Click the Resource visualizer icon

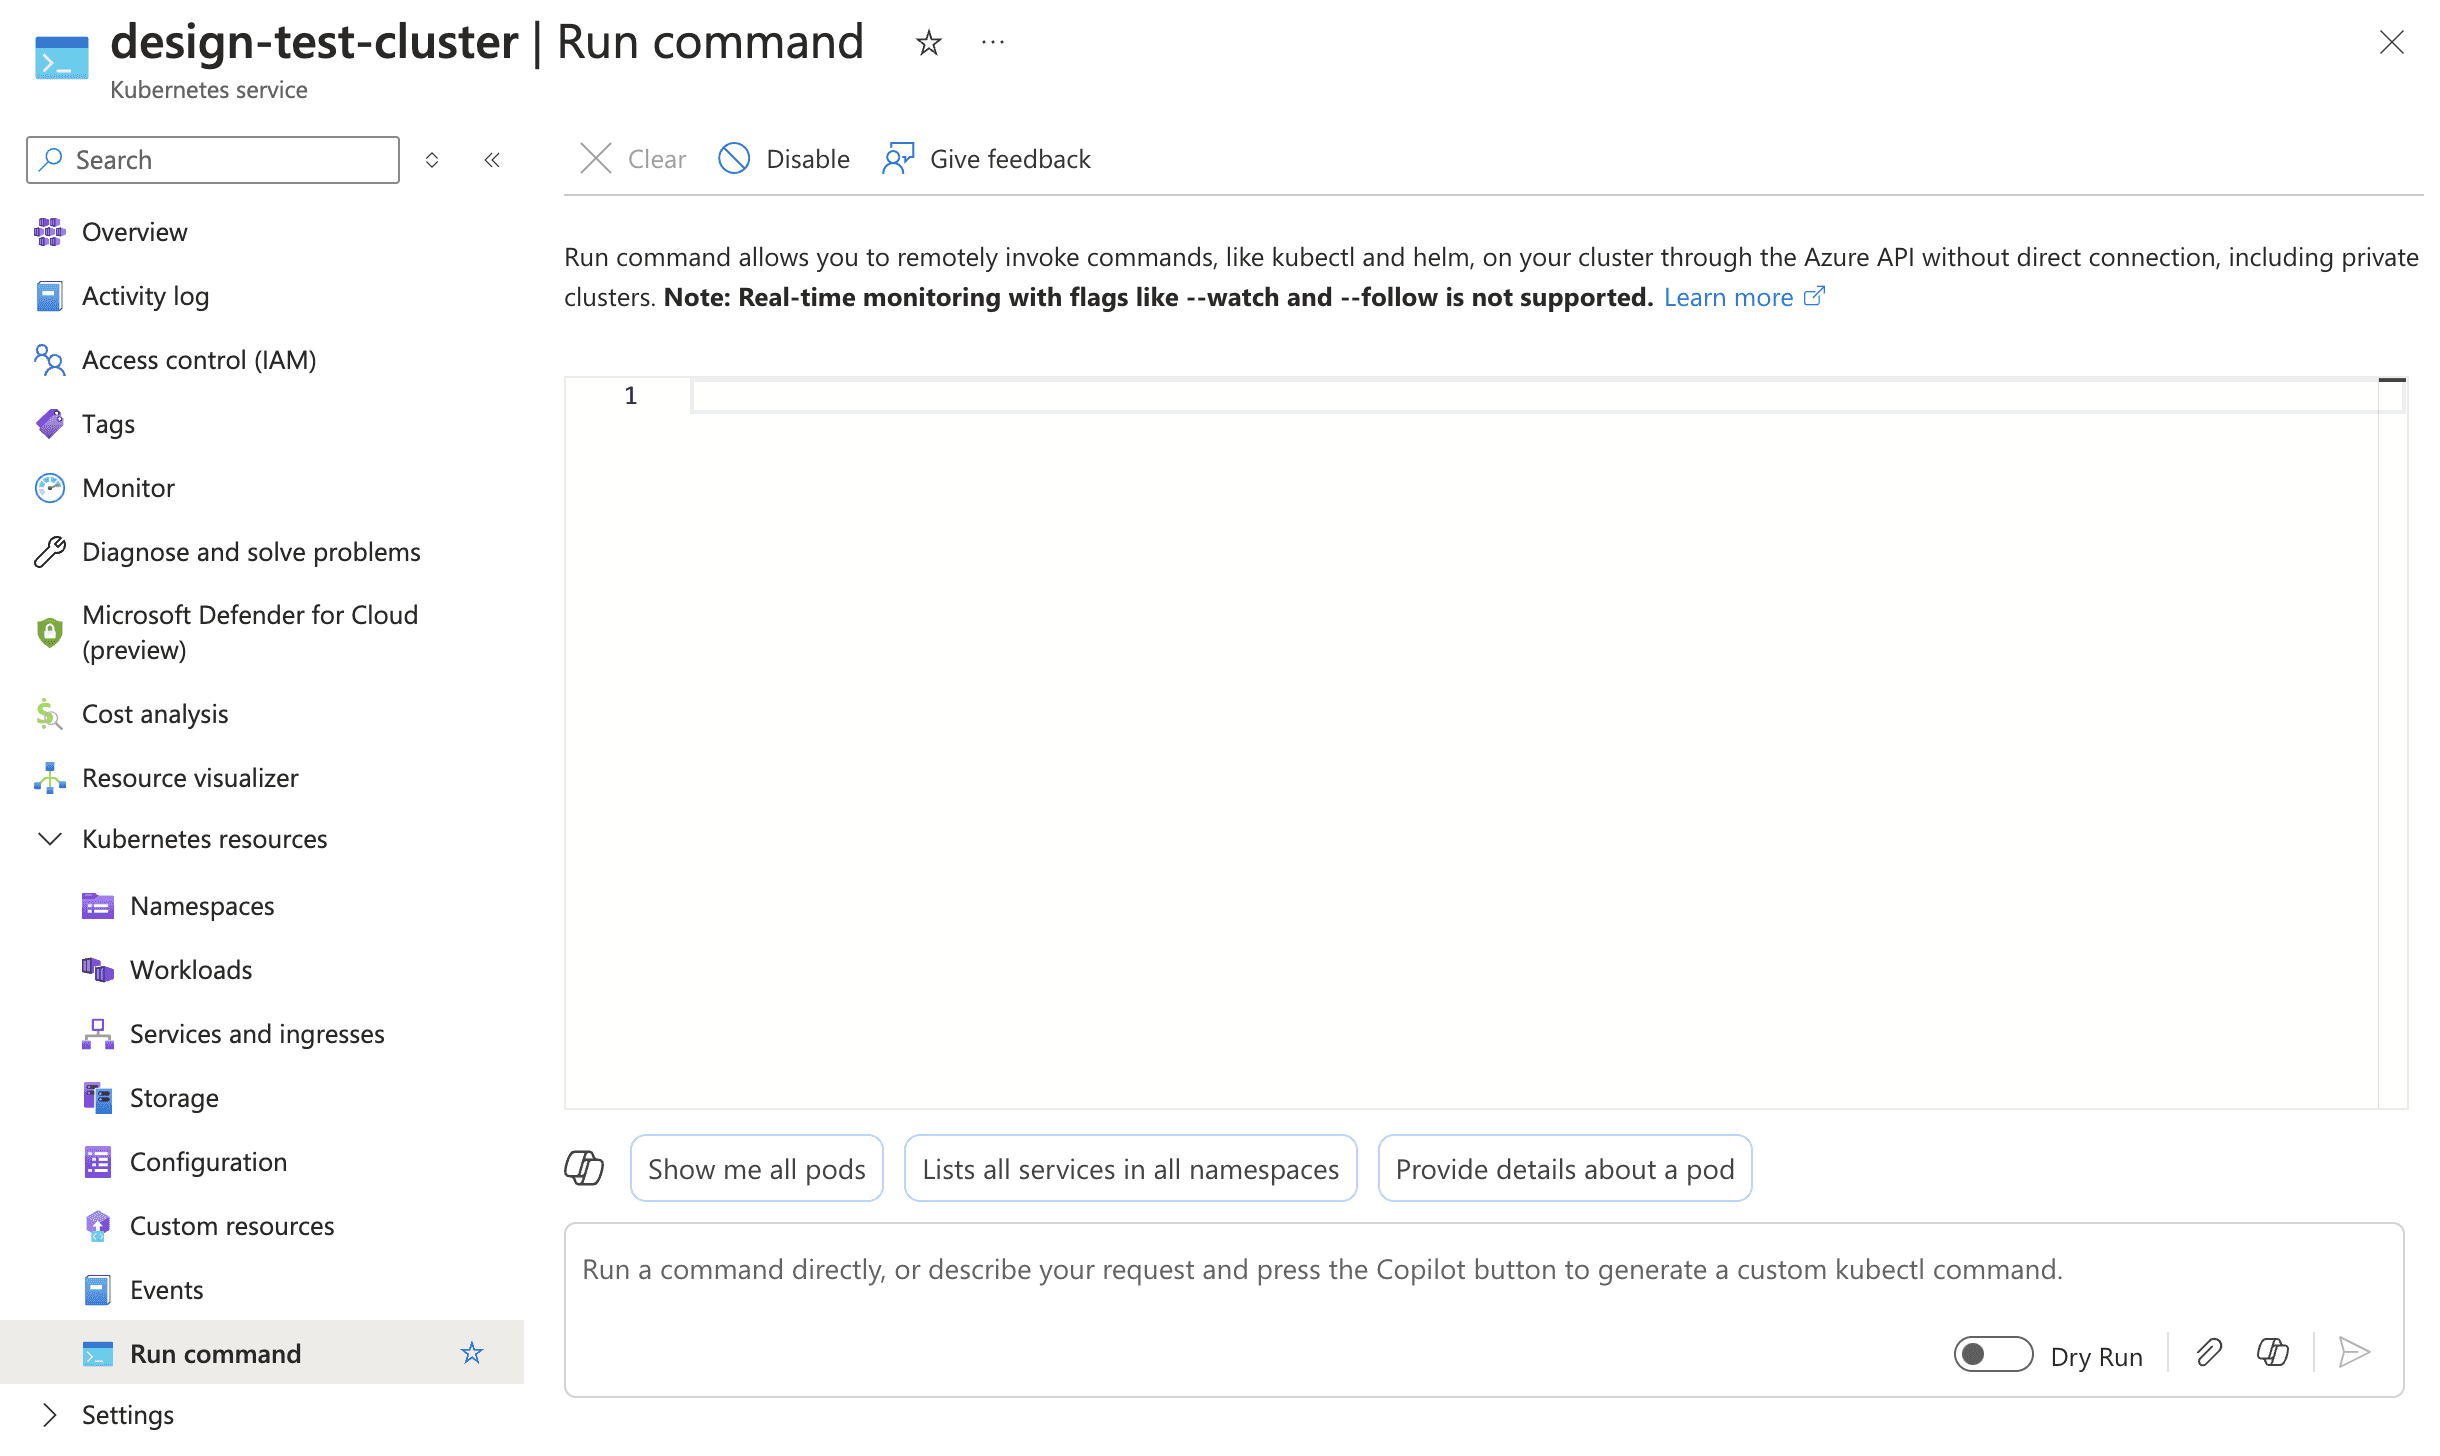(x=49, y=778)
